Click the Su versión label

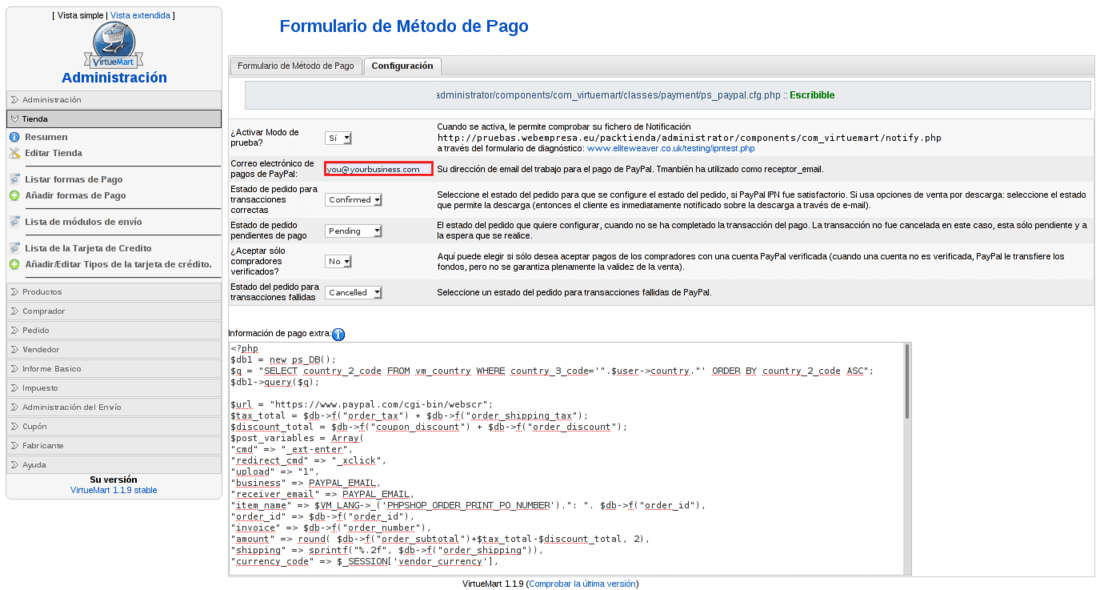click(x=114, y=480)
